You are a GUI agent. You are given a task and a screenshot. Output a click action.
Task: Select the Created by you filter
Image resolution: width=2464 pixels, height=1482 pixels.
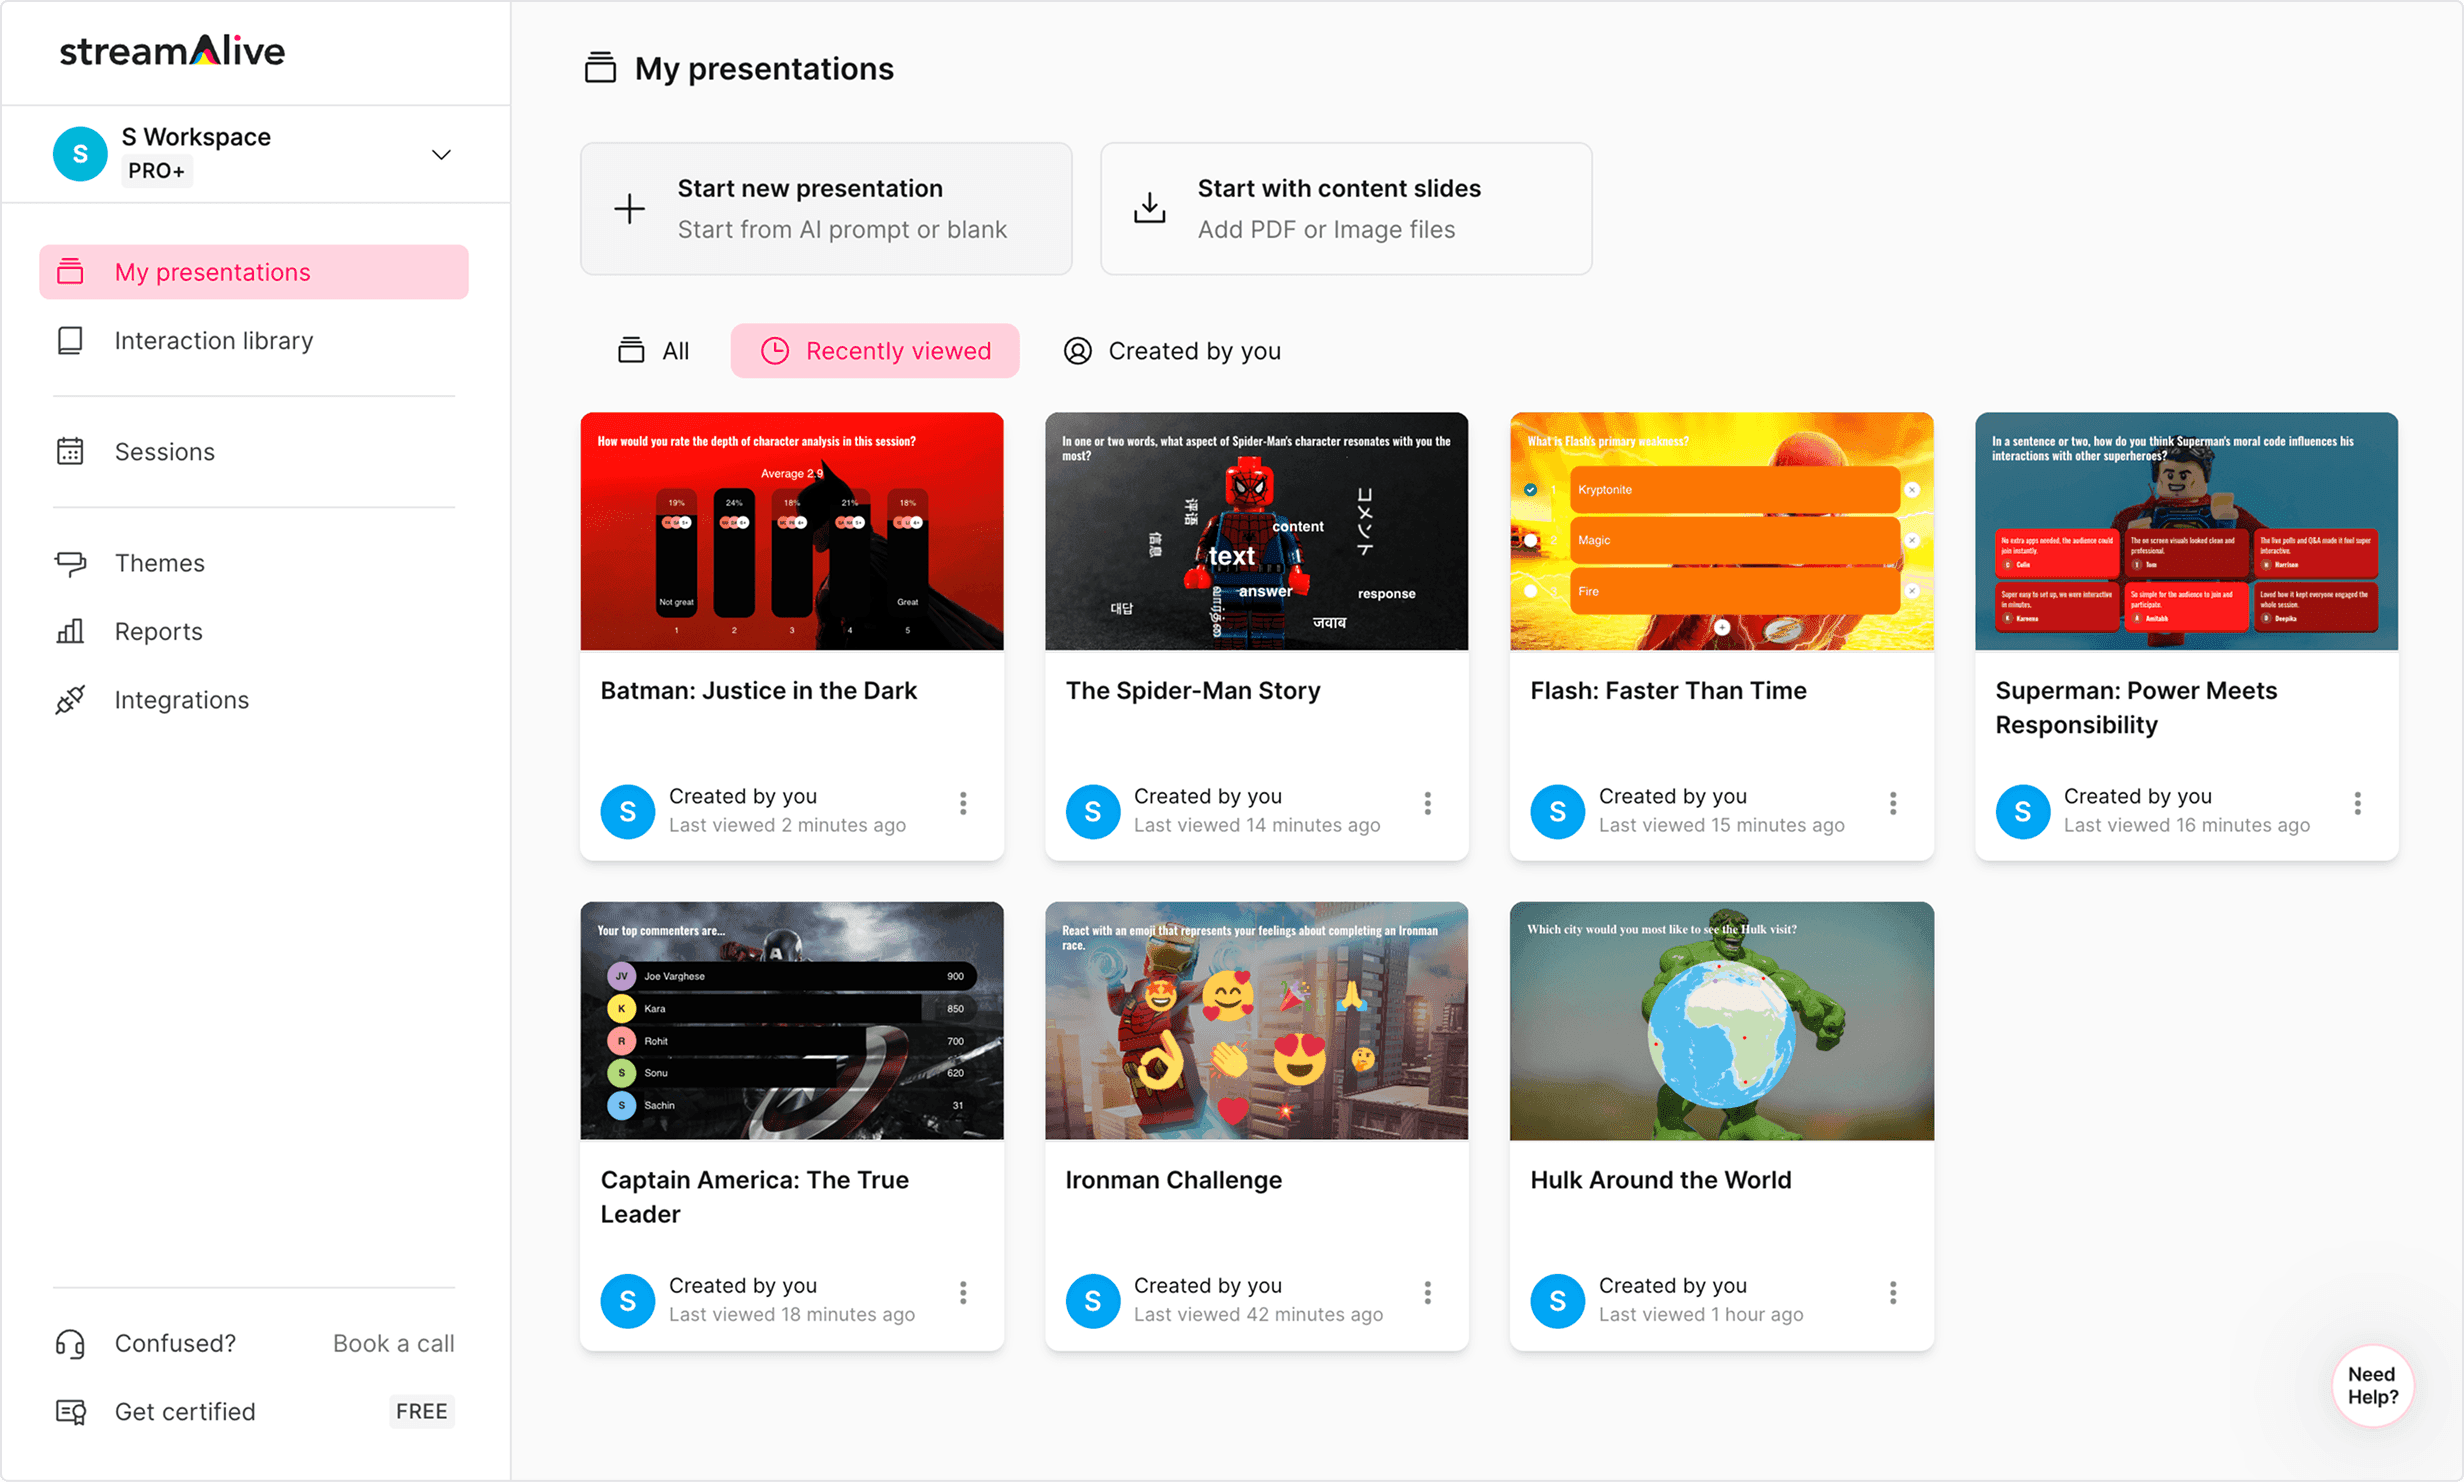(1170, 350)
